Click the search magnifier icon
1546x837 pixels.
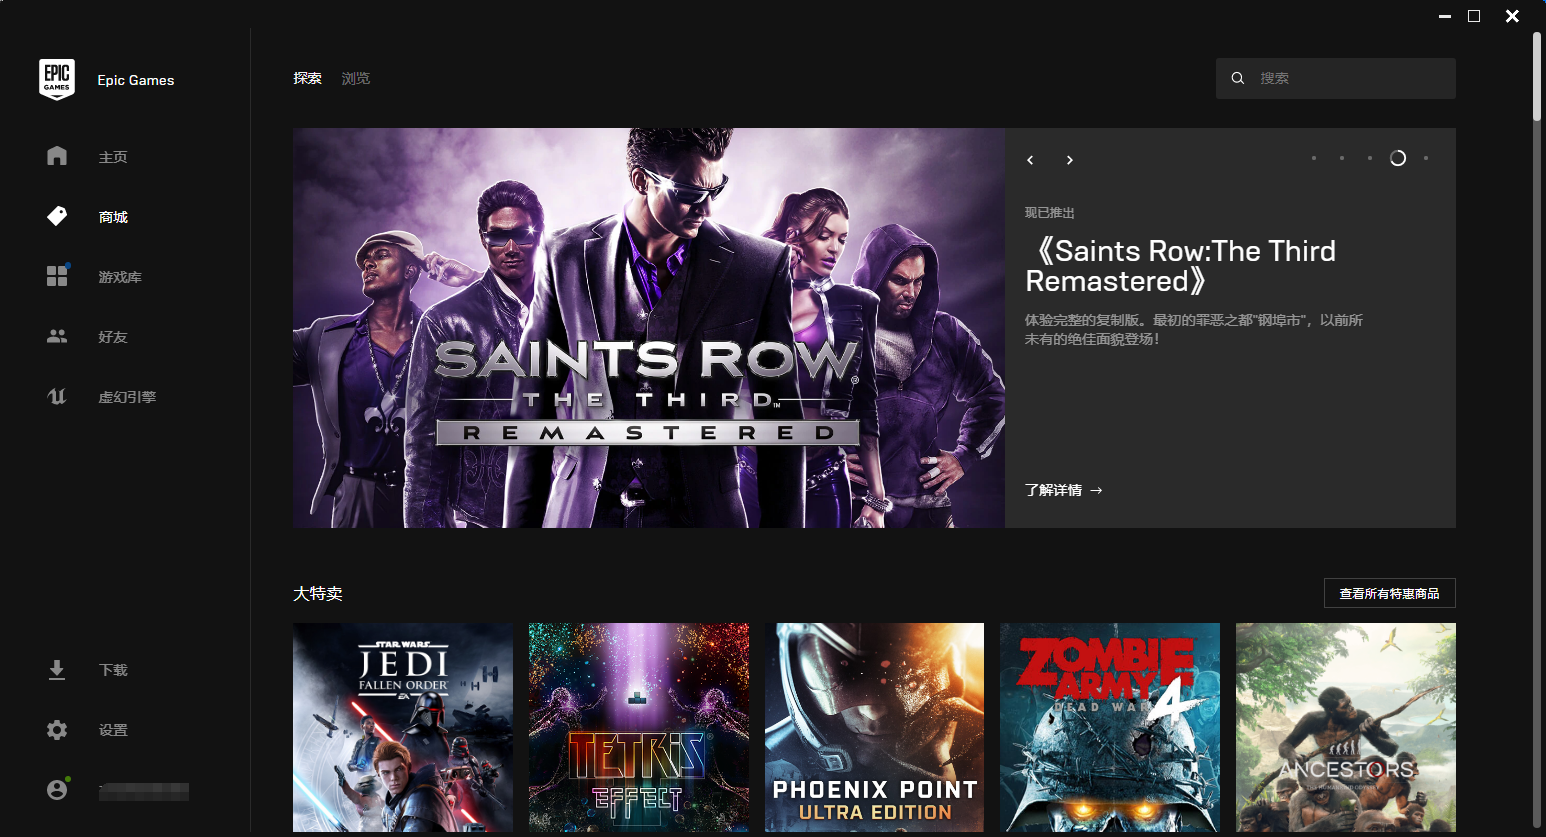pos(1238,78)
